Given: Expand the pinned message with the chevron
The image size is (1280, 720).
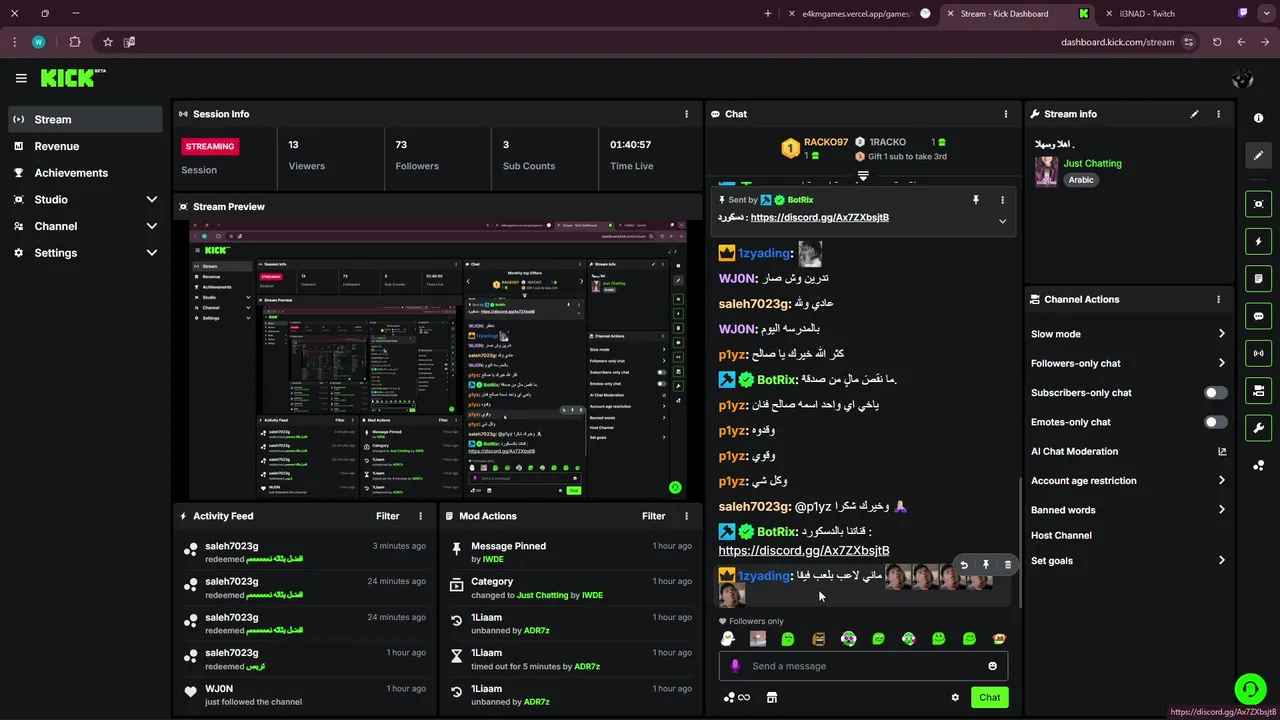Looking at the screenshot, I should (x=1002, y=221).
